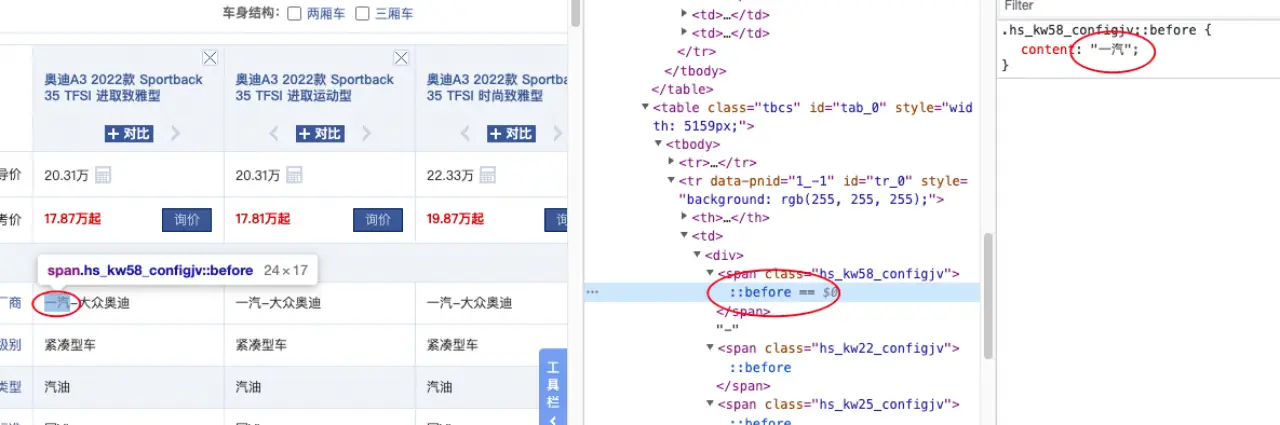Click the webpage vertical scrollbar thumb

click(x=574, y=12)
